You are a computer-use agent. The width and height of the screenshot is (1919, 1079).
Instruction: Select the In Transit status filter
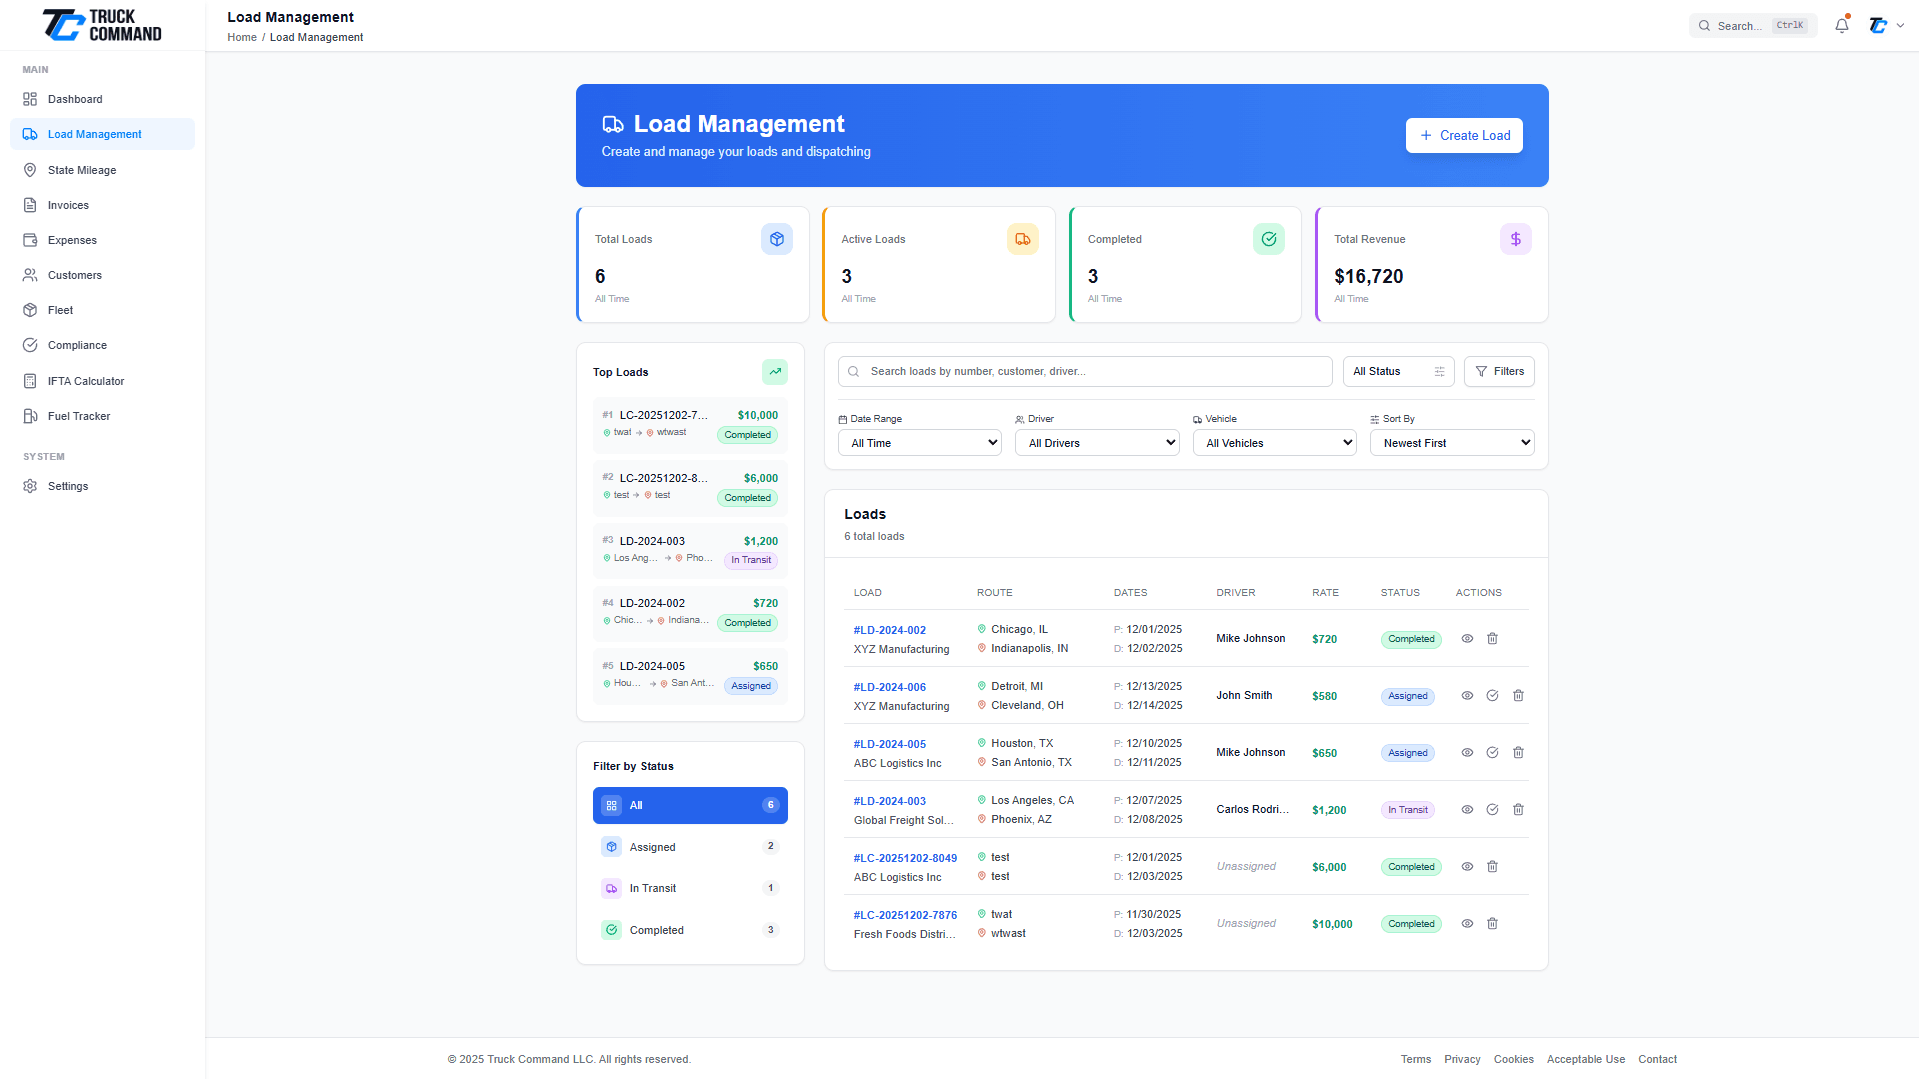pyautogui.click(x=689, y=888)
